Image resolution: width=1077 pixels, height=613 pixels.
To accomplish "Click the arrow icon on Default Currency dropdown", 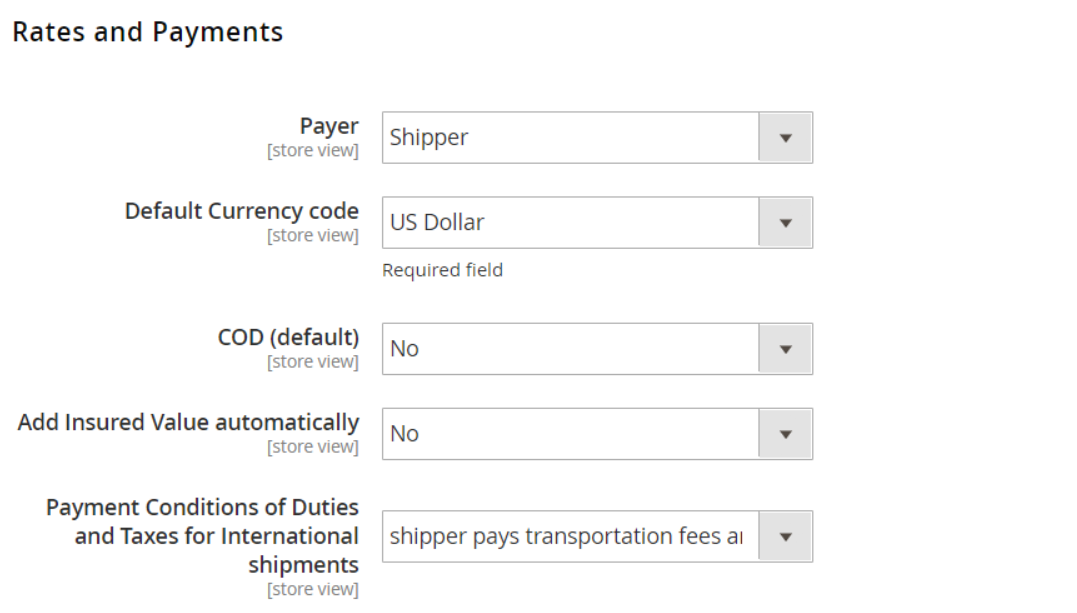I will point(785,222).
